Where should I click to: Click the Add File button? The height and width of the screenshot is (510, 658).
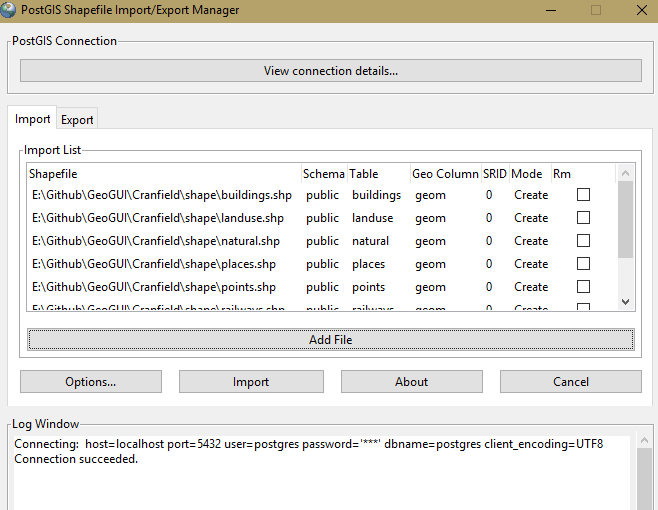tap(331, 340)
